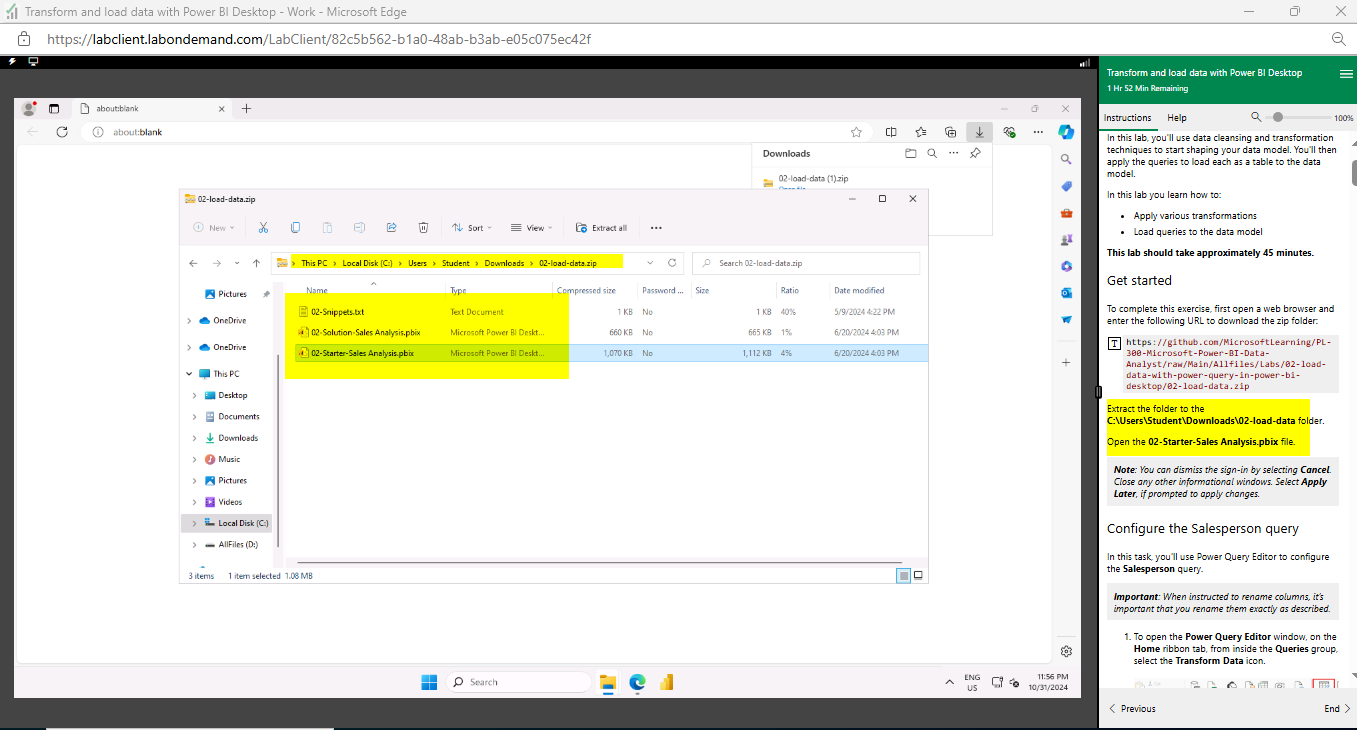Open the Sort dropdown in File Explorer
The image size is (1357, 730).
[472, 228]
